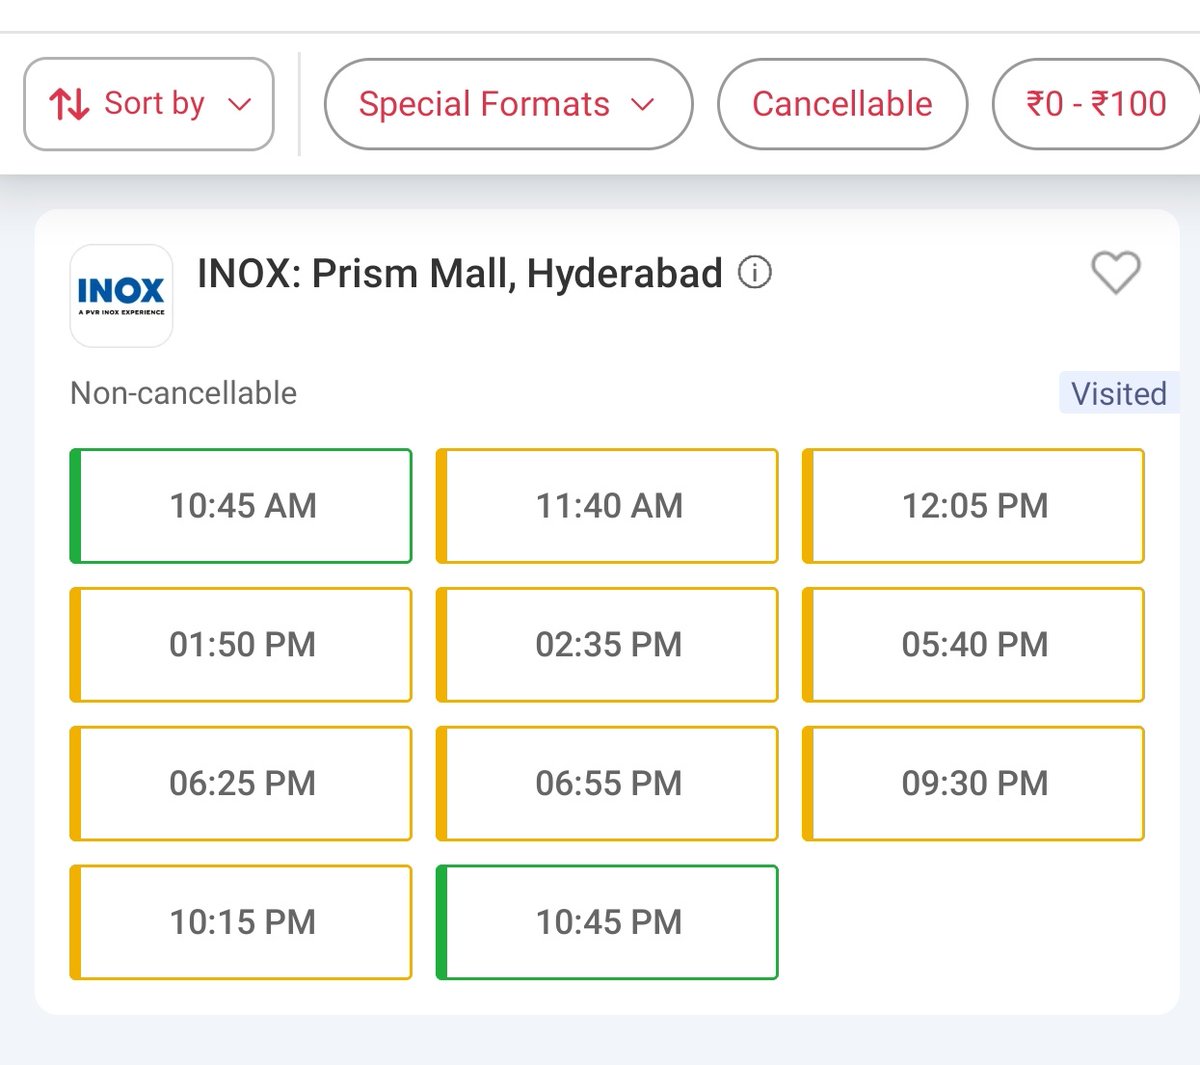Toggle the ₹0 - ₹100 price filter

click(1096, 104)
